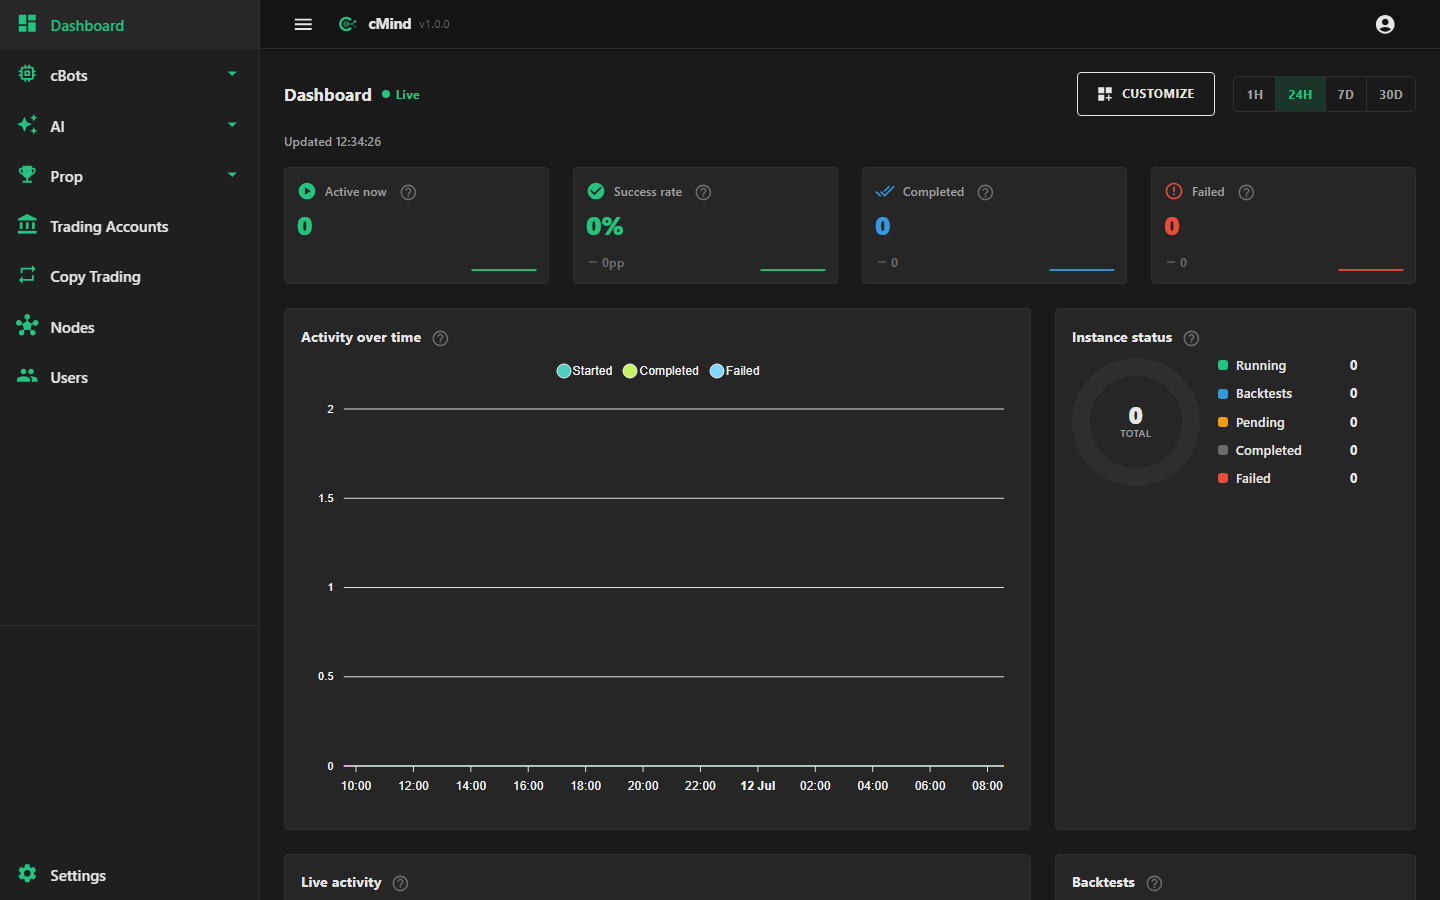The height and width of the screenshot is (900, 1440).
Task: Go to Users page
Action: 130,377
